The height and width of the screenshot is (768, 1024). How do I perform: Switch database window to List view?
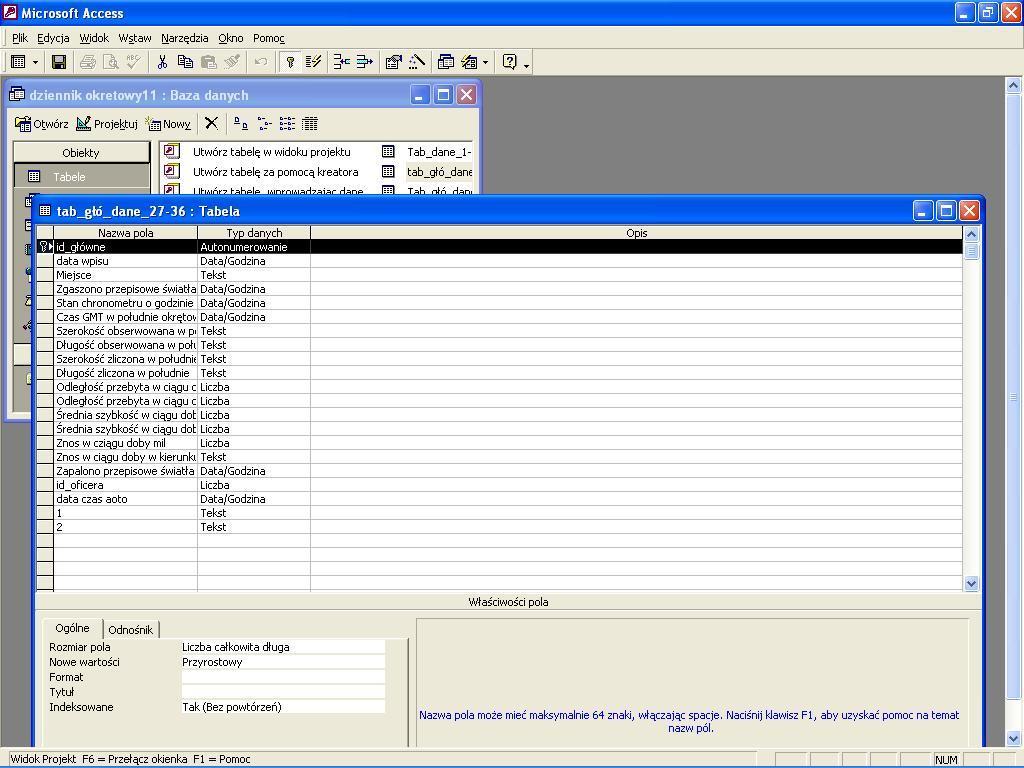(287, 123)
